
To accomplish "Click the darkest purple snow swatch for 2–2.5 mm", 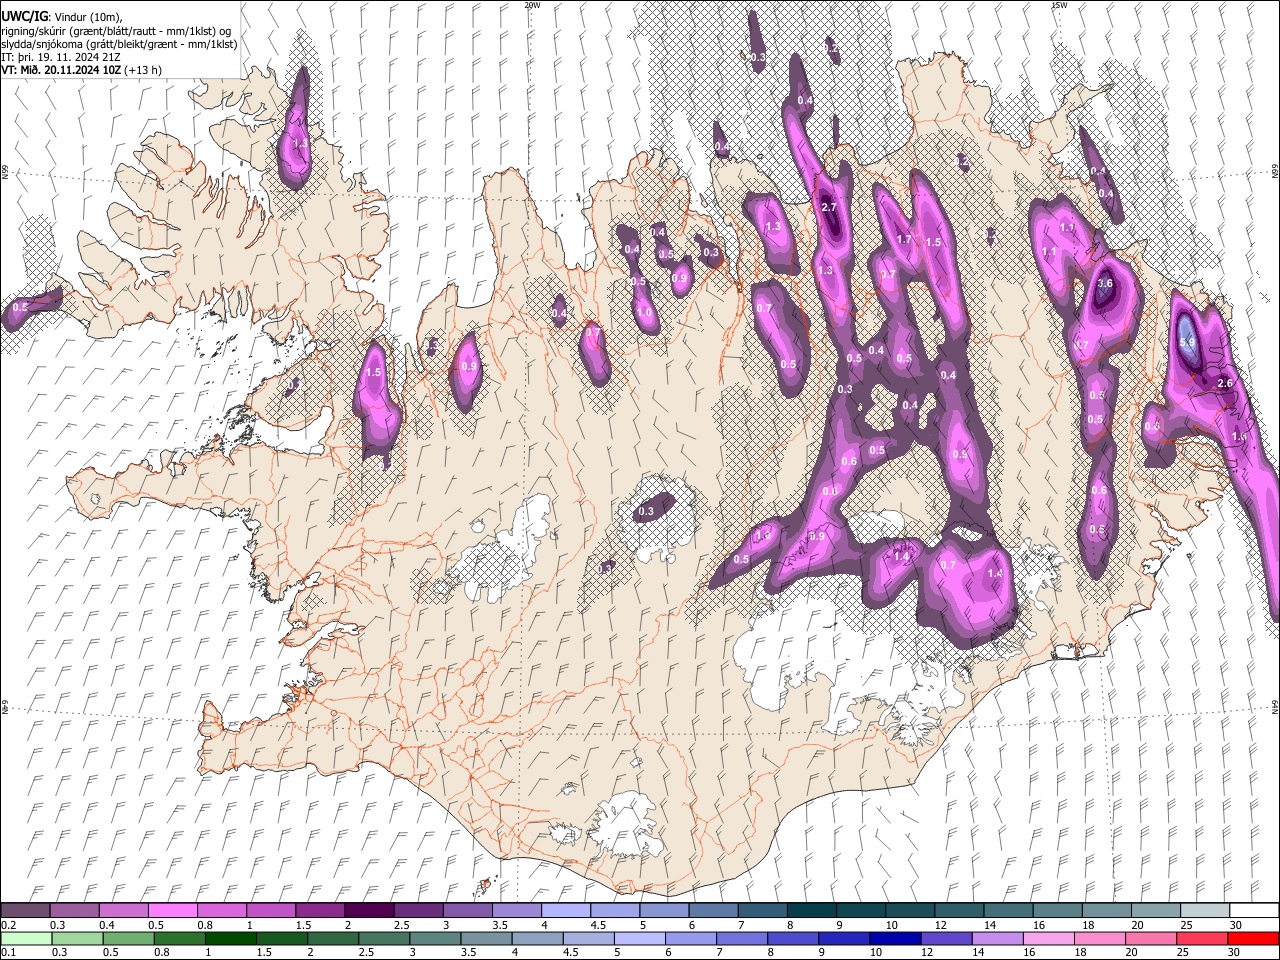I will 368,910.
